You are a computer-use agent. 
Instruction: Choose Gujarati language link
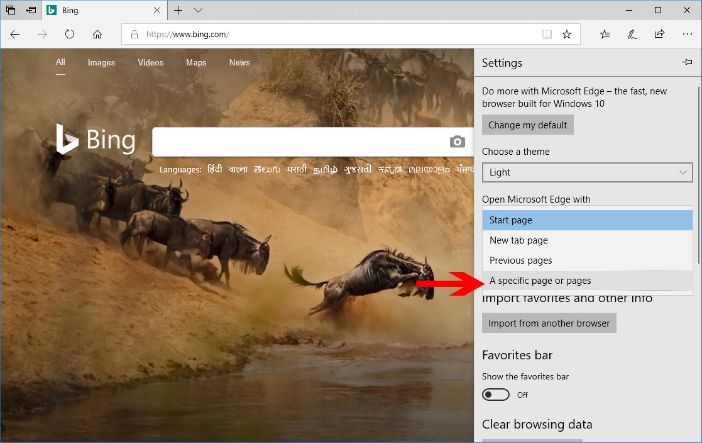click(358, 169)
